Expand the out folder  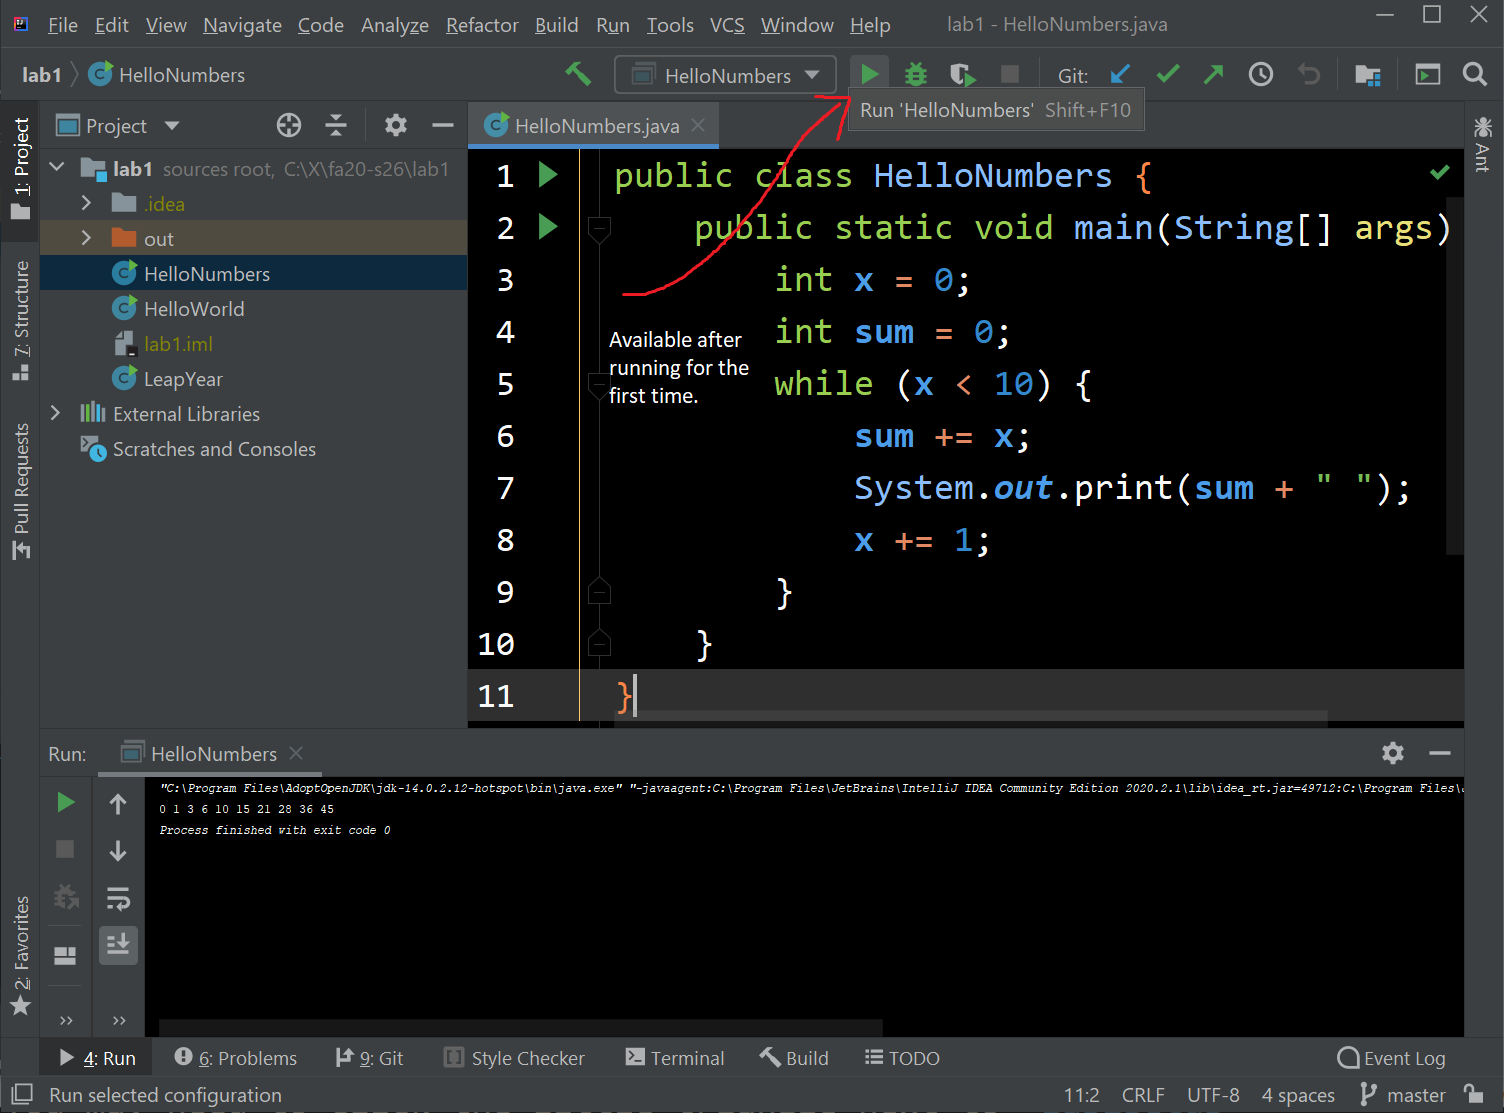tap(86, 238)
